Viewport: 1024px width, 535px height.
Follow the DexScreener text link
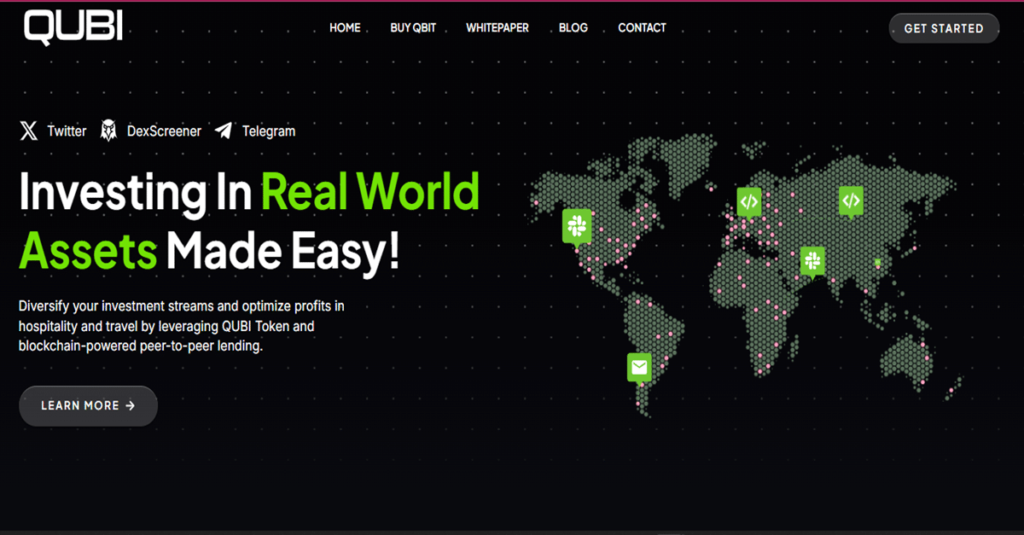tap(164, 131)
